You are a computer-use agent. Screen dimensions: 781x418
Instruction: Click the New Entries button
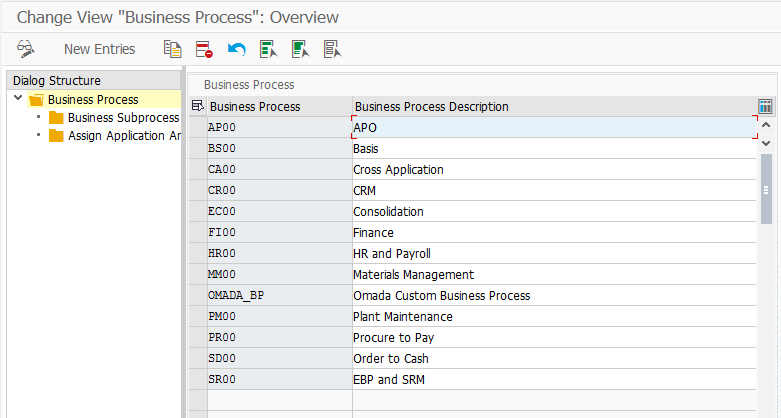[100, 49]
